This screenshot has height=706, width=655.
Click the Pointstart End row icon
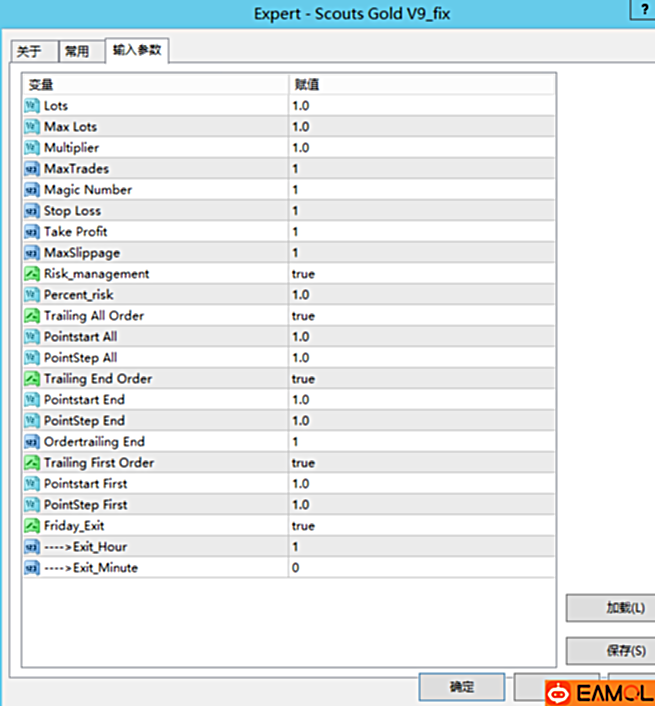(x=32, y=400)
